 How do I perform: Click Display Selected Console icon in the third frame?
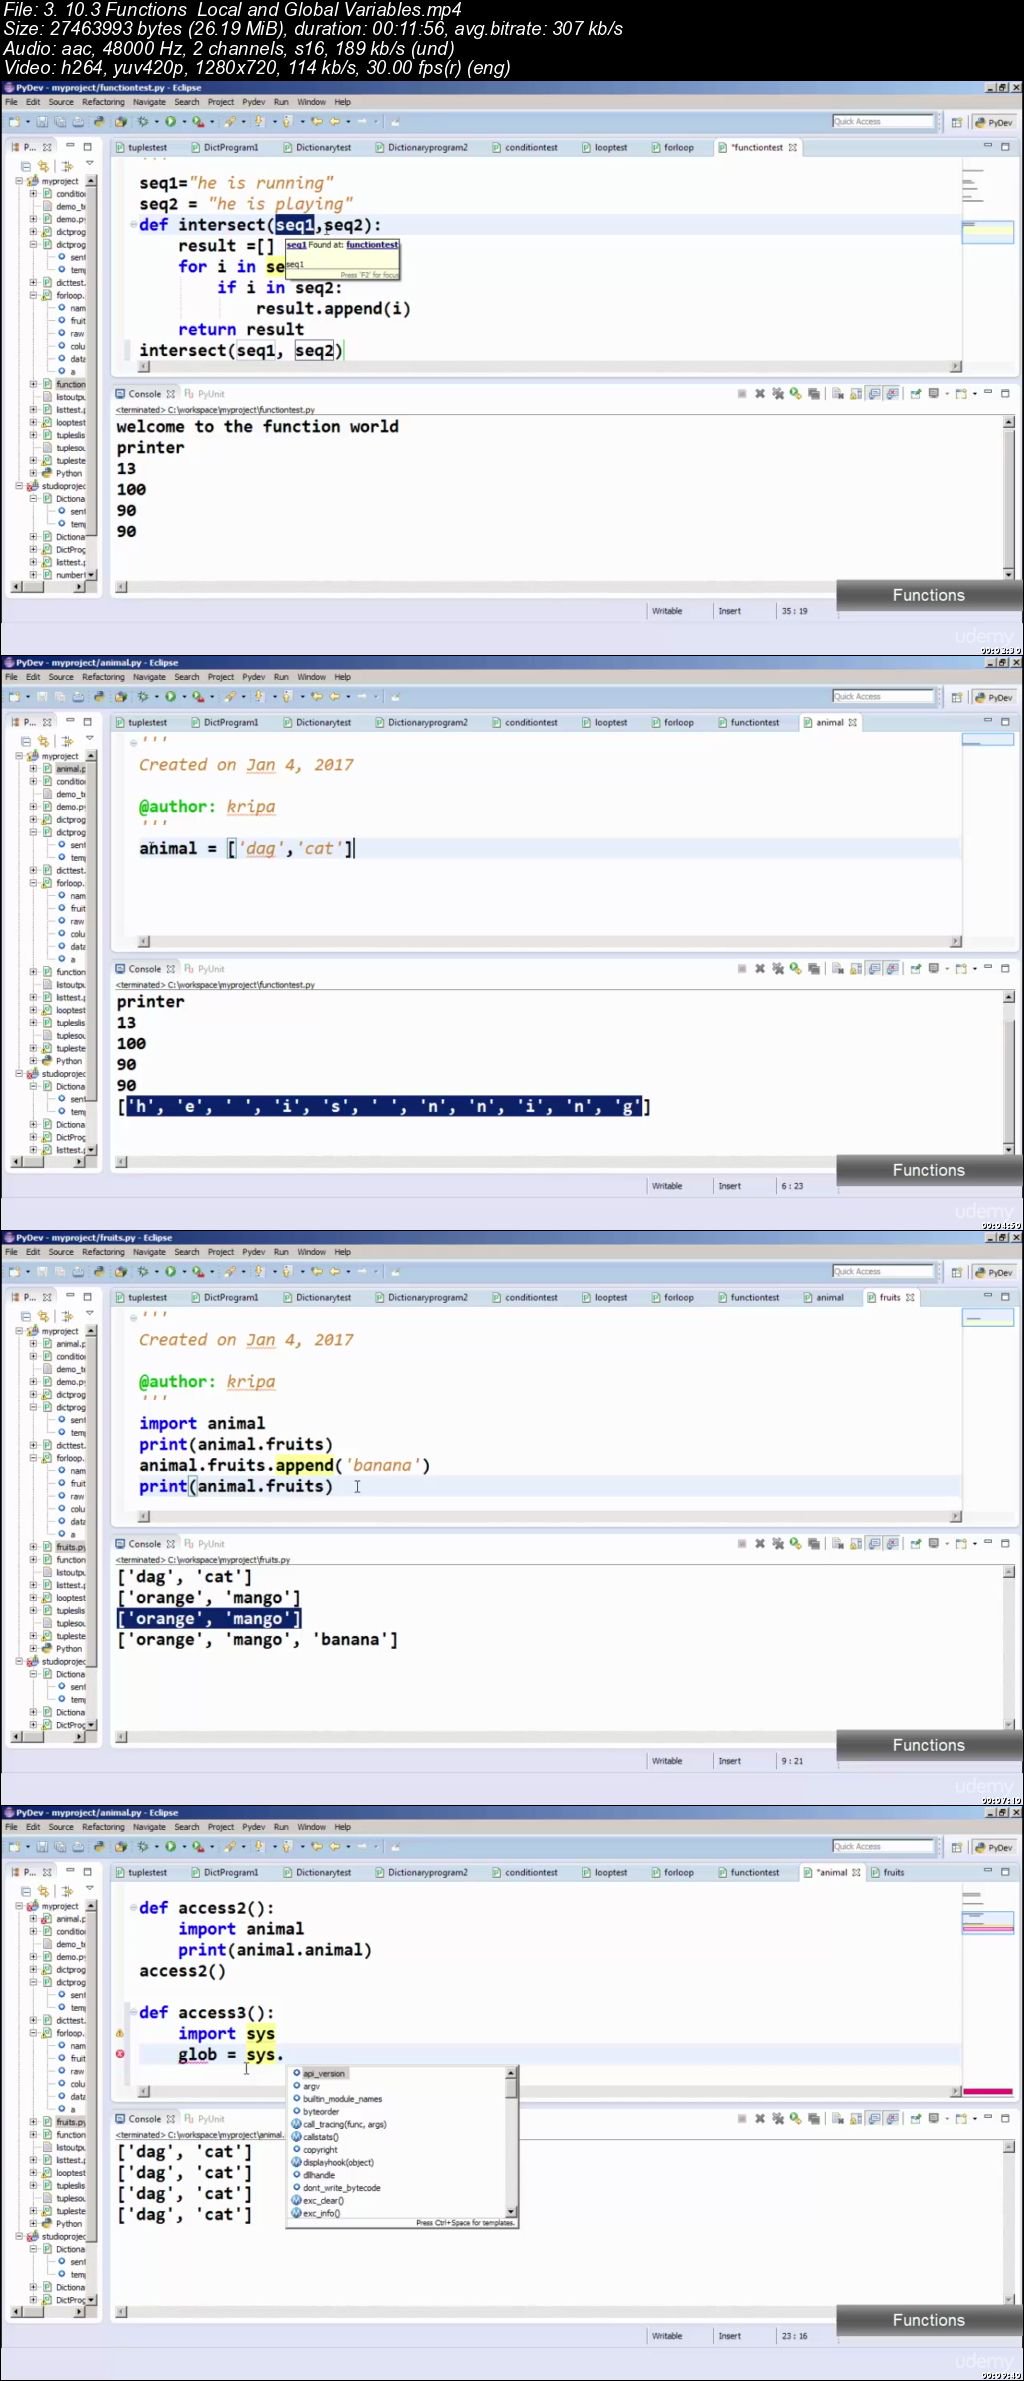[x=934, y=1544]
